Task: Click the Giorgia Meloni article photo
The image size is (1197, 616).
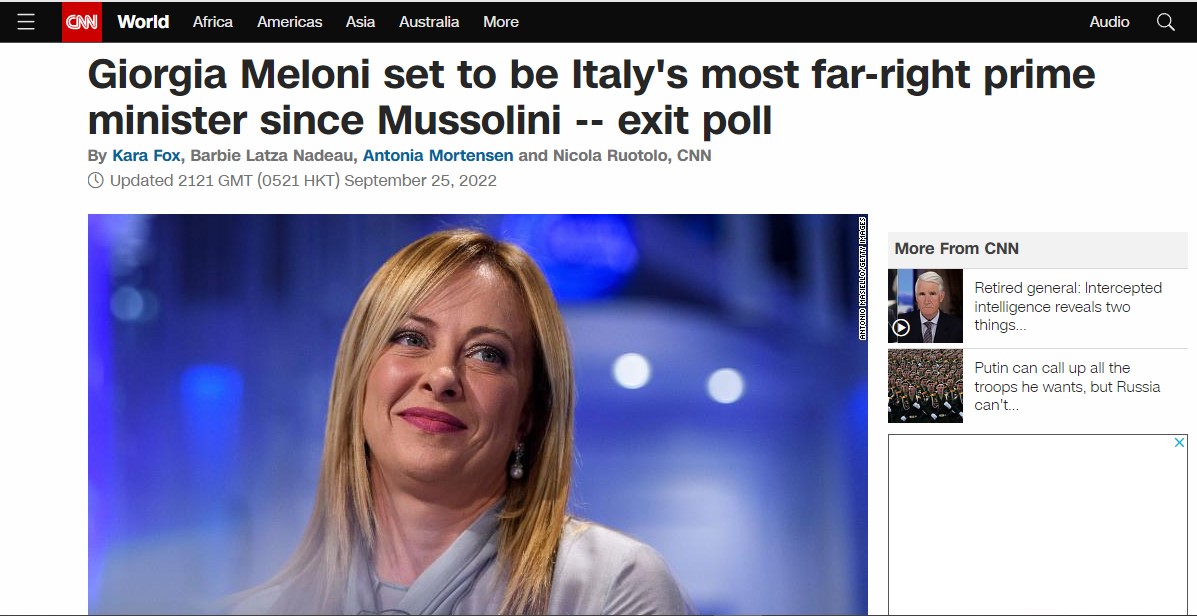Action: 477,414
